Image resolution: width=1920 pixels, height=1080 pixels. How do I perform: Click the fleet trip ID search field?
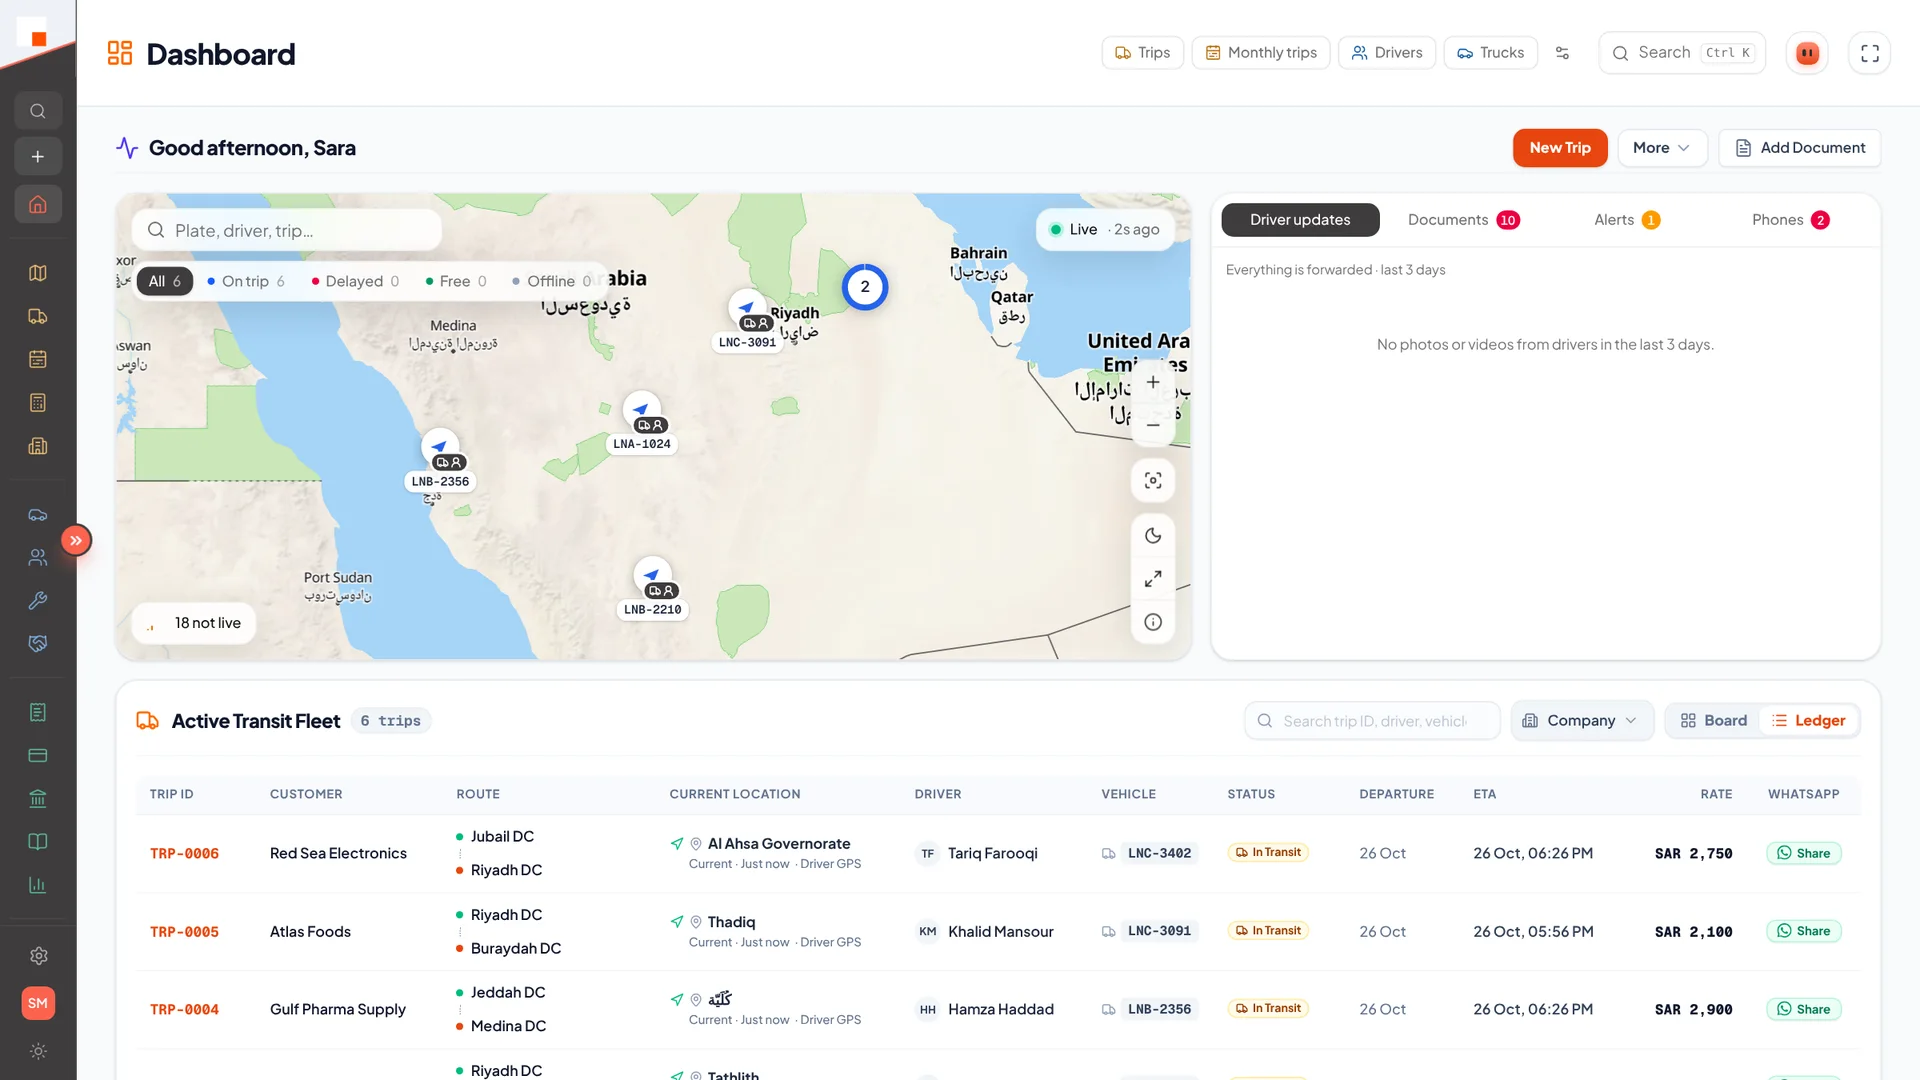pyautogui.click(x=1372, y=721)
